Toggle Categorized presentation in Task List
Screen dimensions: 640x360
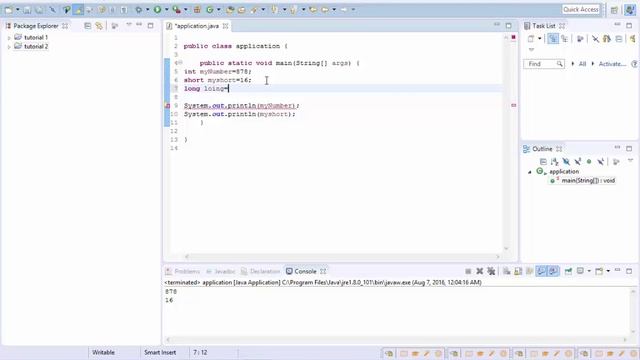point(553,39)
